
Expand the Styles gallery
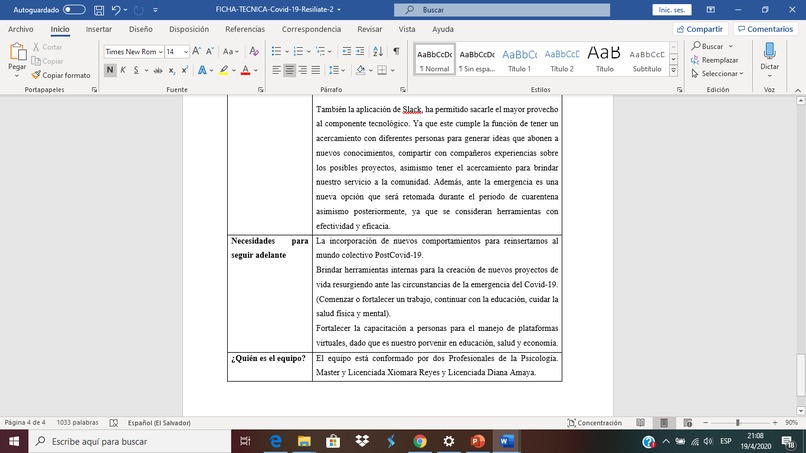[x=673, y=70]
